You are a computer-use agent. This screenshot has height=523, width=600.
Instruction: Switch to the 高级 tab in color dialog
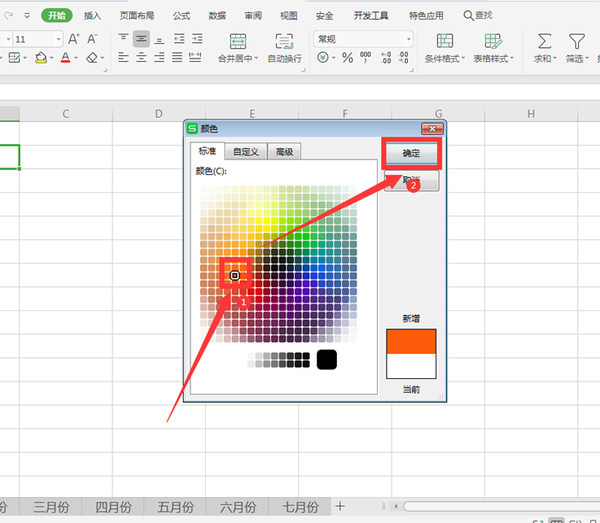(285, 151)
